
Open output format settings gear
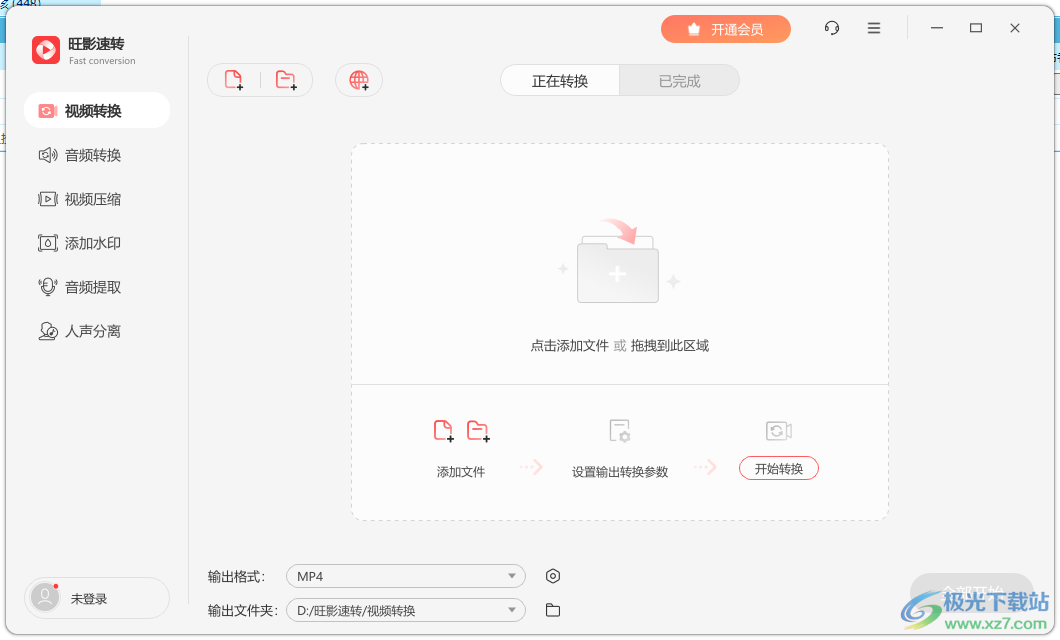pos(553,576)
